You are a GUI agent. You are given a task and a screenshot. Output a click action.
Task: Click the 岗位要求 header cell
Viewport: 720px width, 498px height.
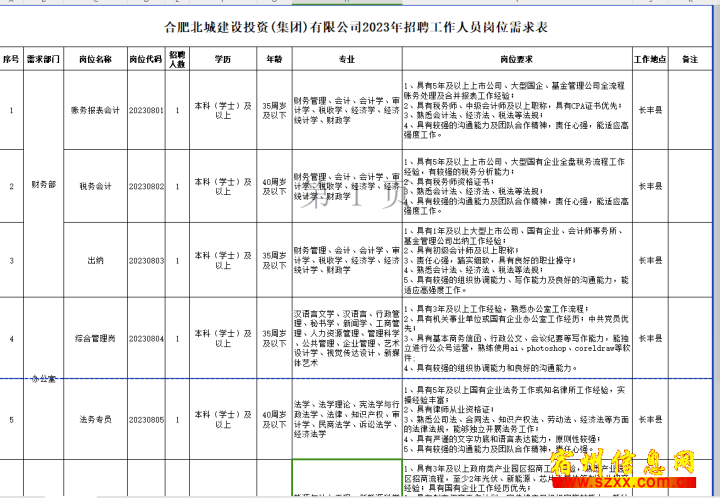coord(517,59)
